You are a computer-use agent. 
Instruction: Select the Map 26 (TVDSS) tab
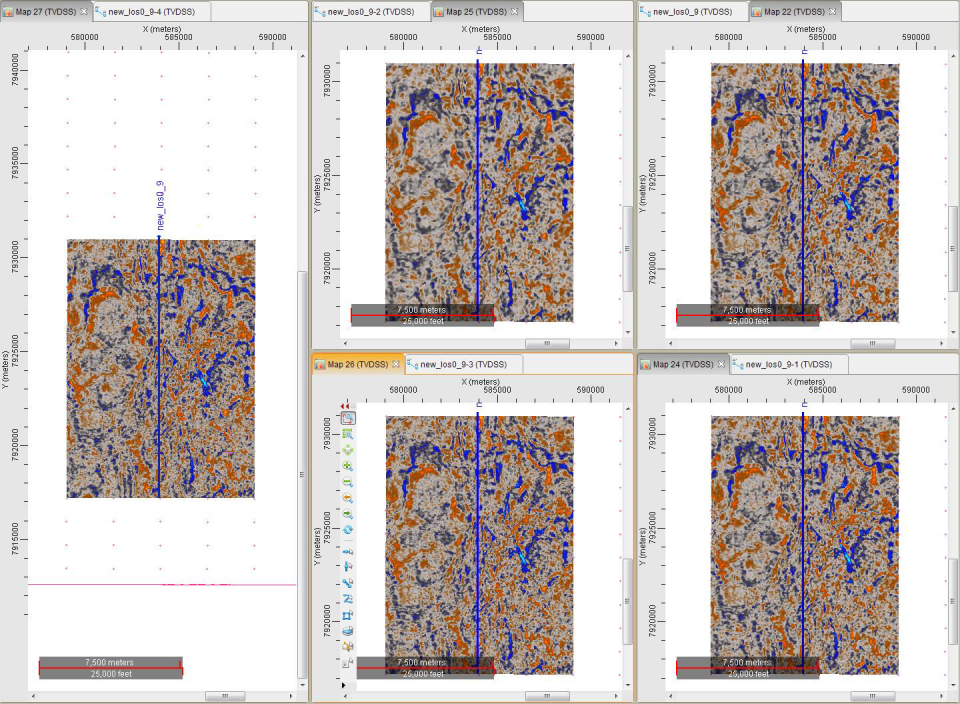point(358,364)
